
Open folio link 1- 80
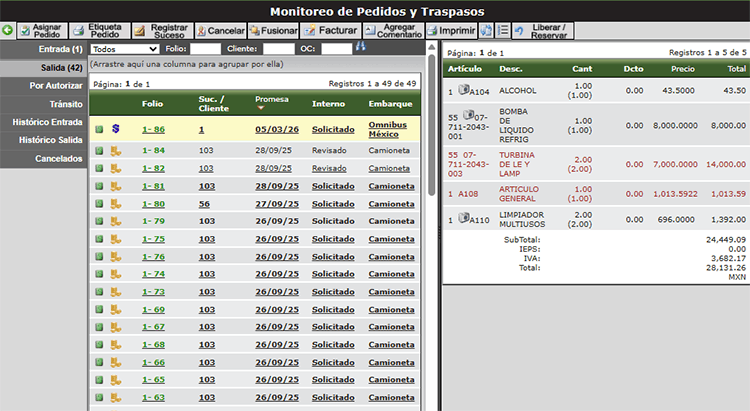coord(153,204)
